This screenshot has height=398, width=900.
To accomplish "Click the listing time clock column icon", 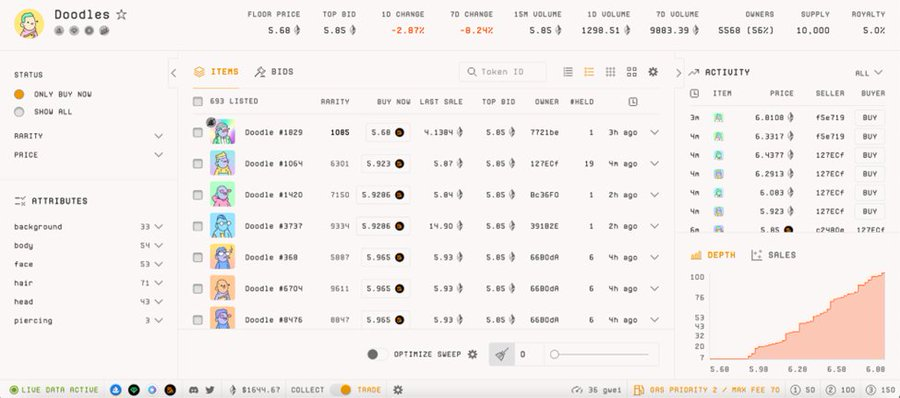I will (633, 102).
